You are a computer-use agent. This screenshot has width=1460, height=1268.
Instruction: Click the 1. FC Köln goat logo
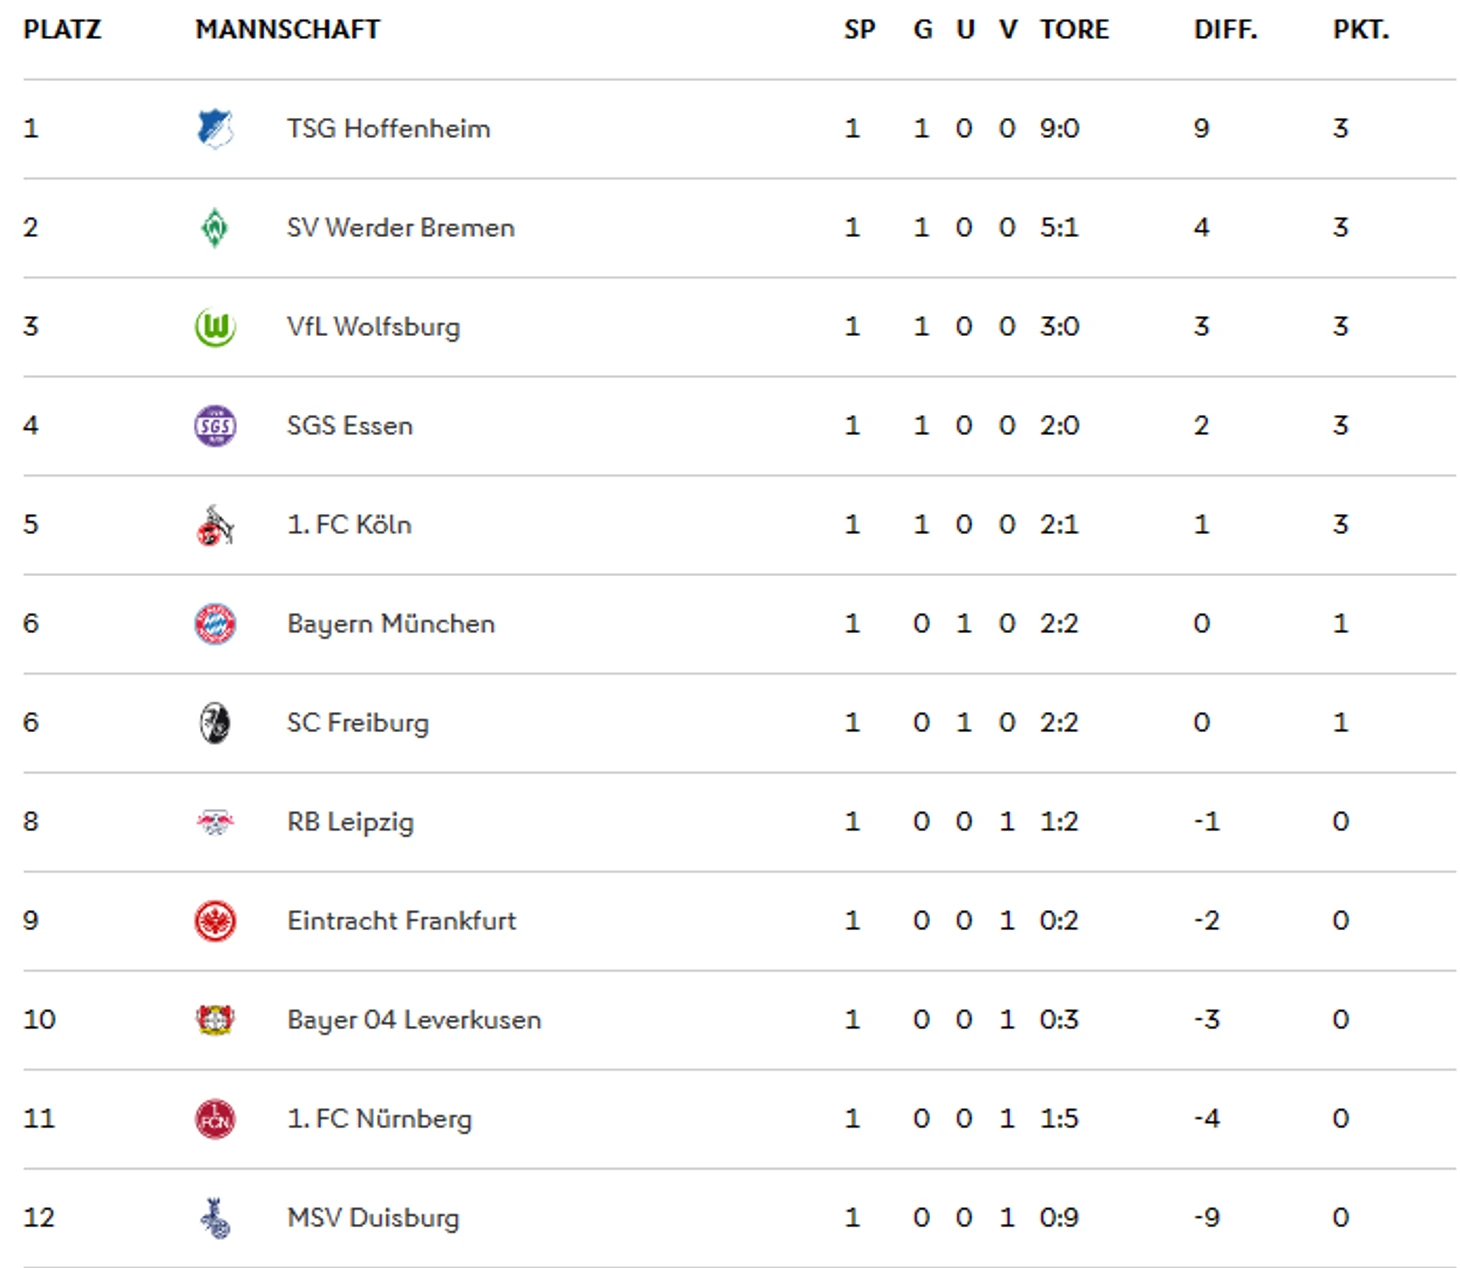pos(215,525)
